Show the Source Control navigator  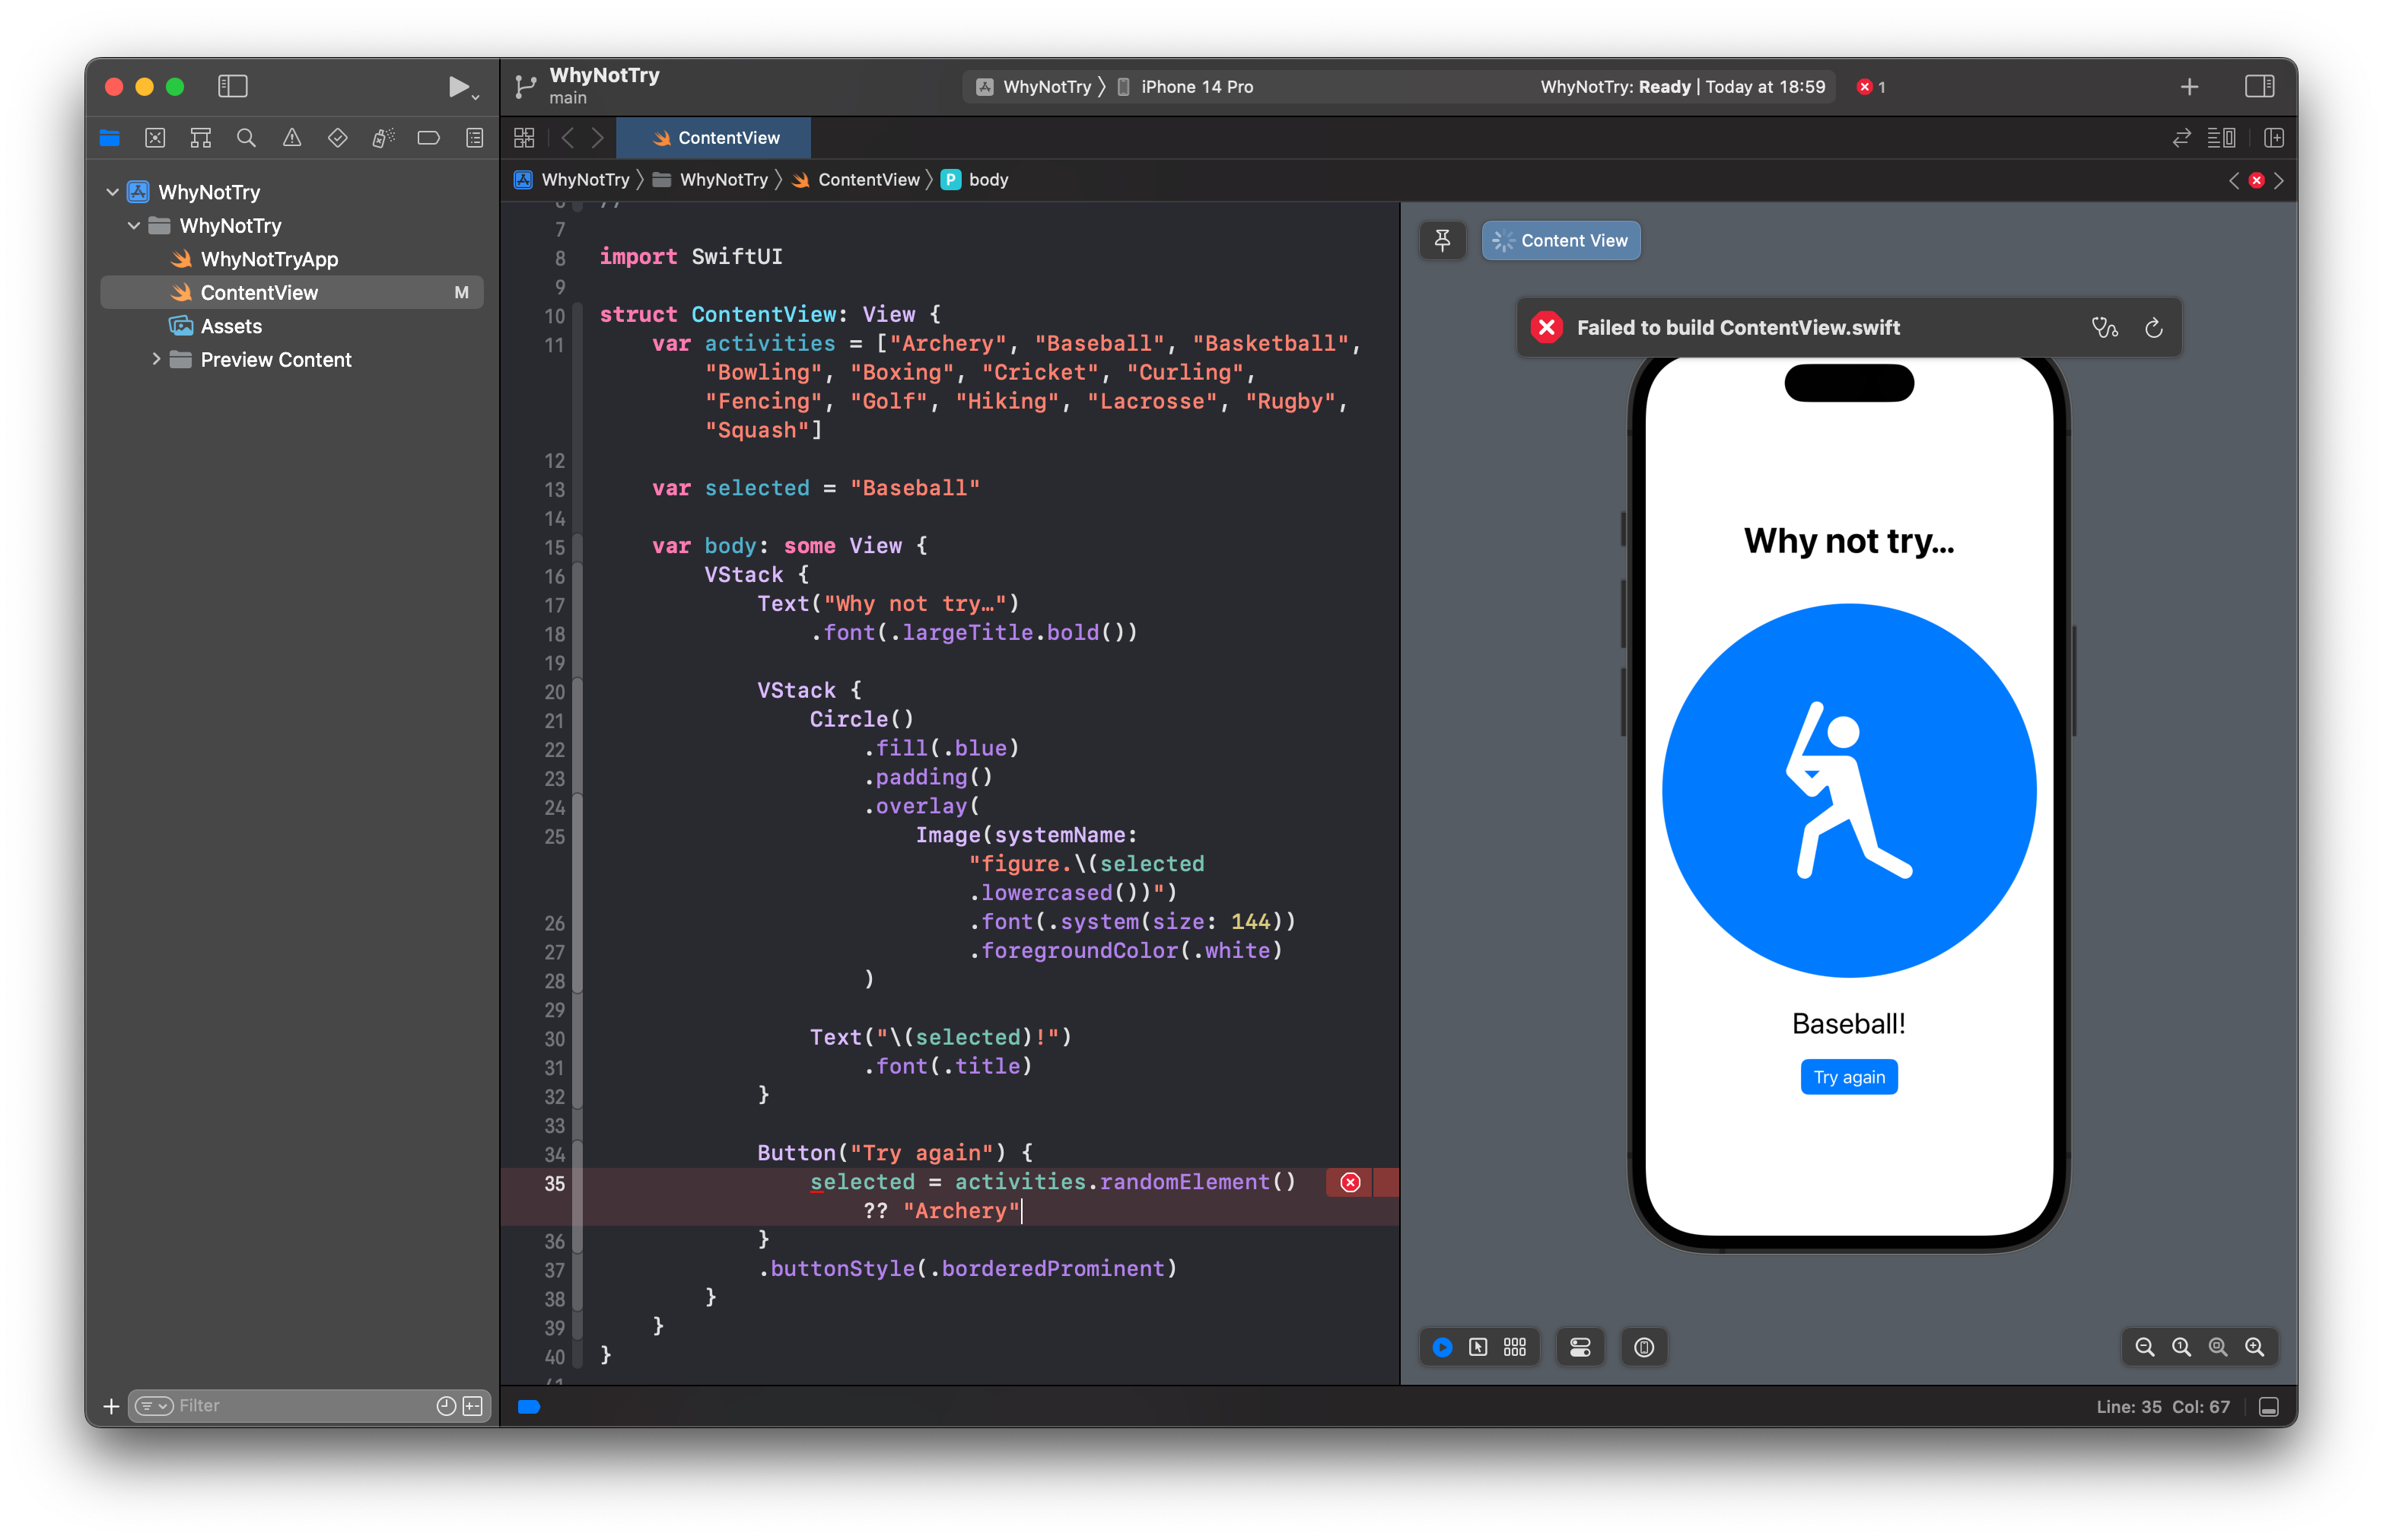pyautogui.click(x=155, y=138)
